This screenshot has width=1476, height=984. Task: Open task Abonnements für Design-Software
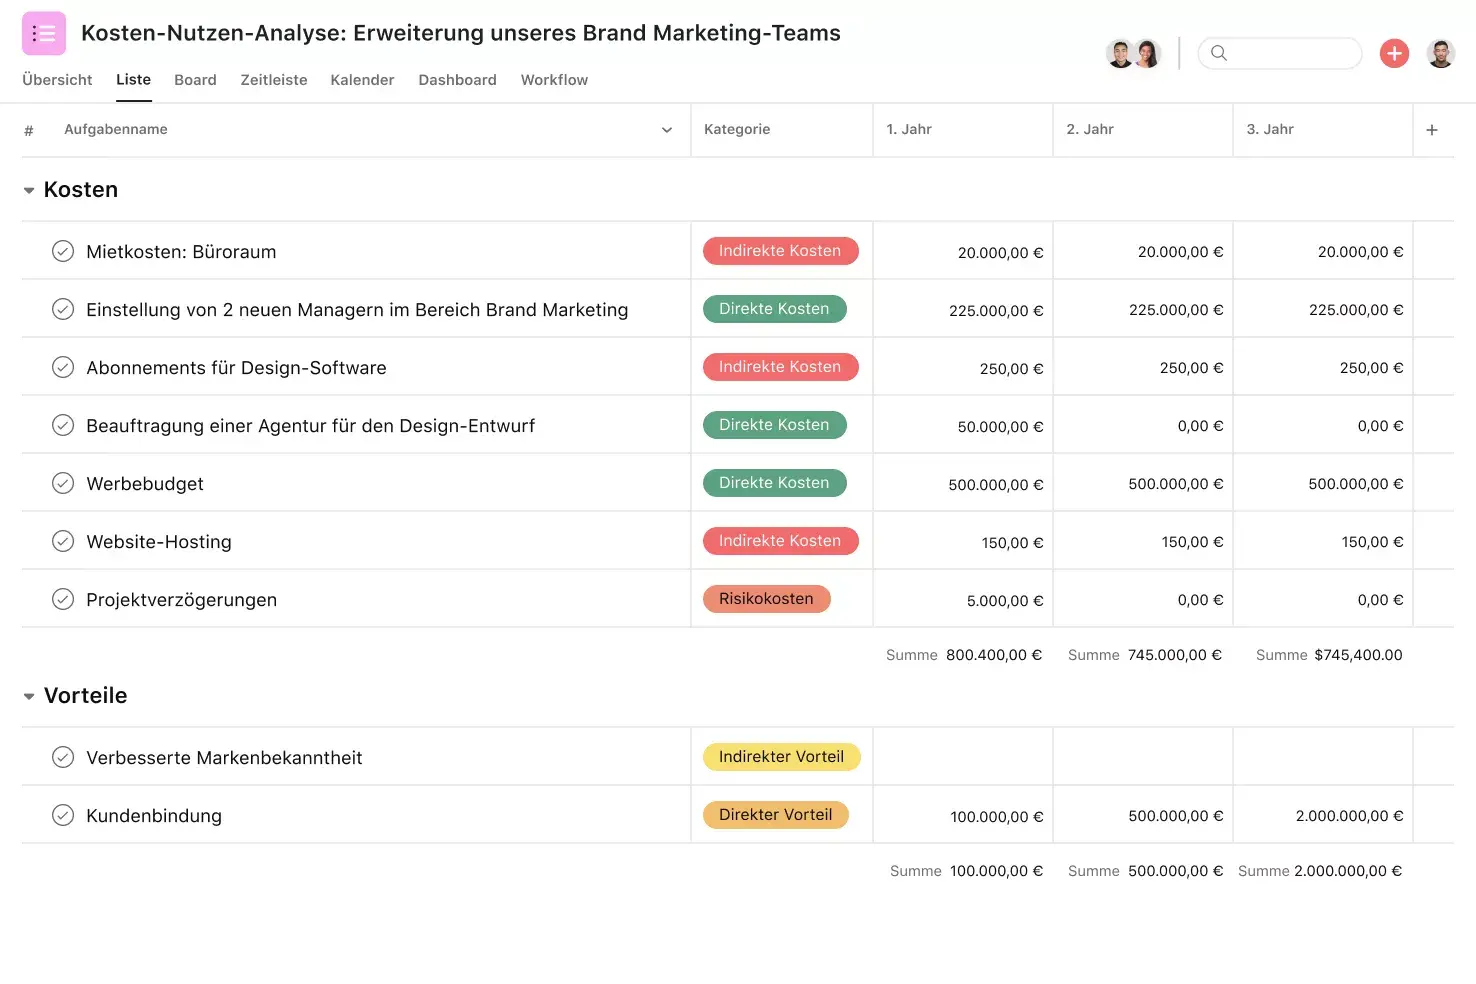click(236, 368)
